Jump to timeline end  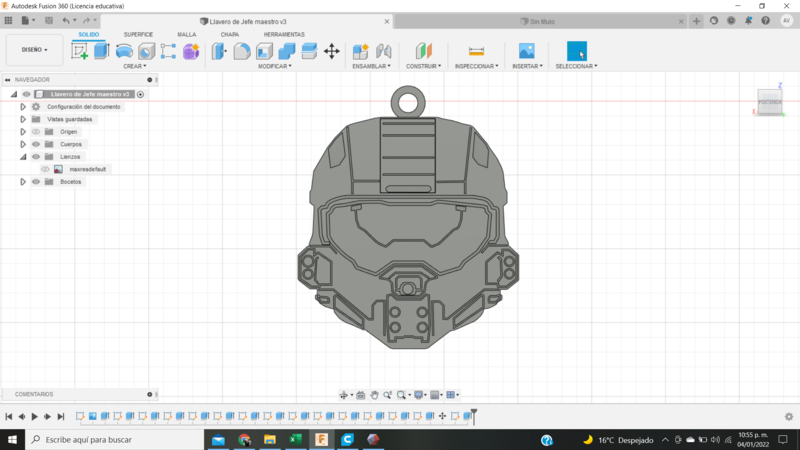(x=61, y=416)
